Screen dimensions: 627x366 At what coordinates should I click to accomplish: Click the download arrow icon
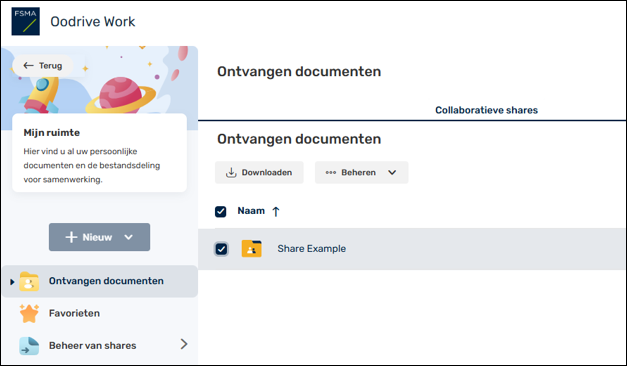[231, 173]
